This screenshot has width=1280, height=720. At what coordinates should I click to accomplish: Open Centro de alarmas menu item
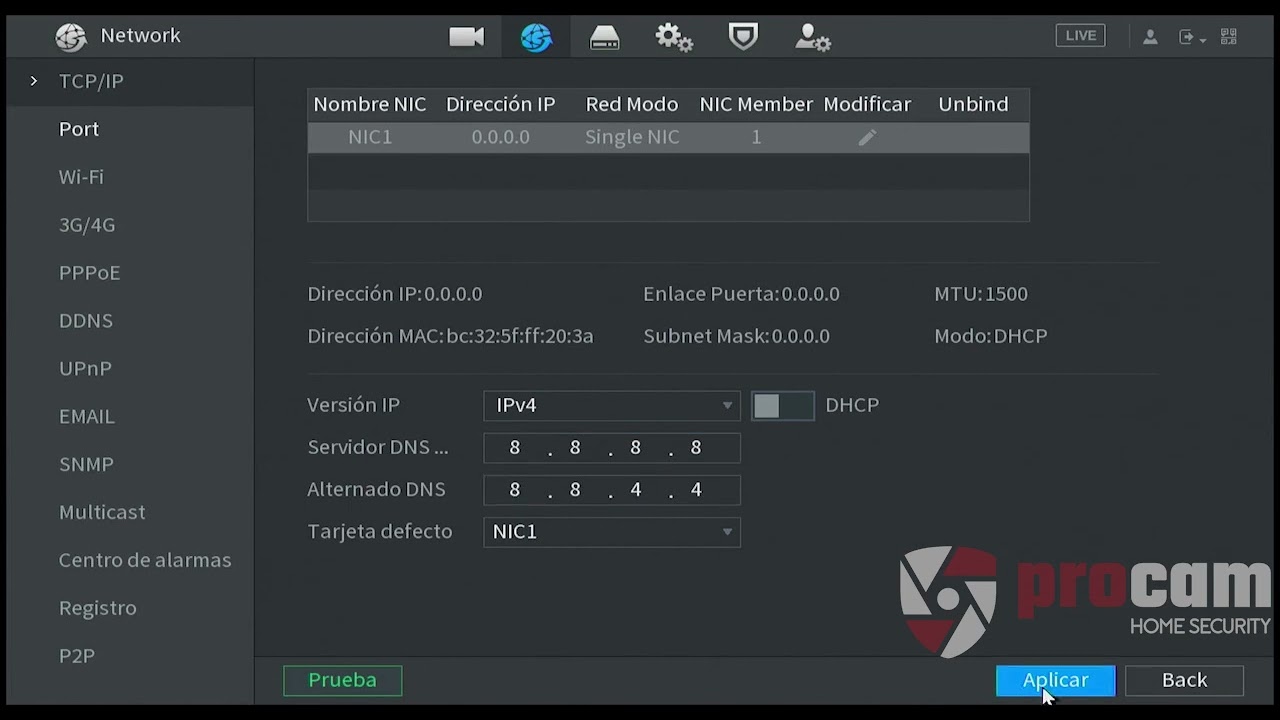(x=145, y=560)
